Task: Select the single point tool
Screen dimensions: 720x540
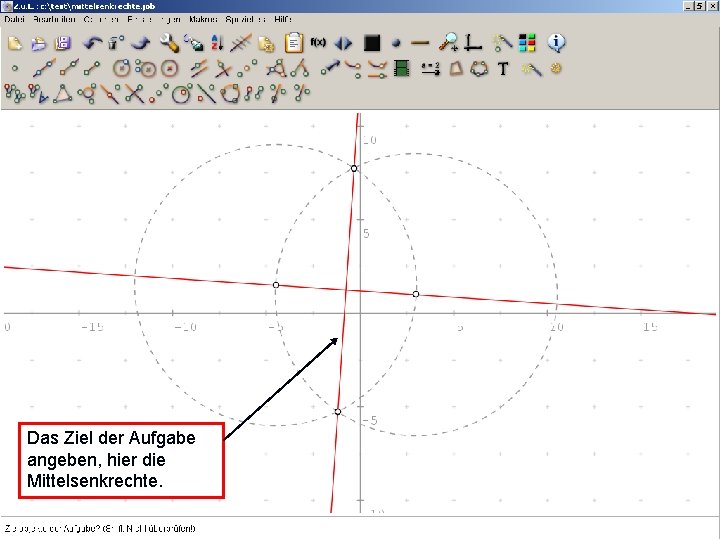Action: click(x=15, y=68)
